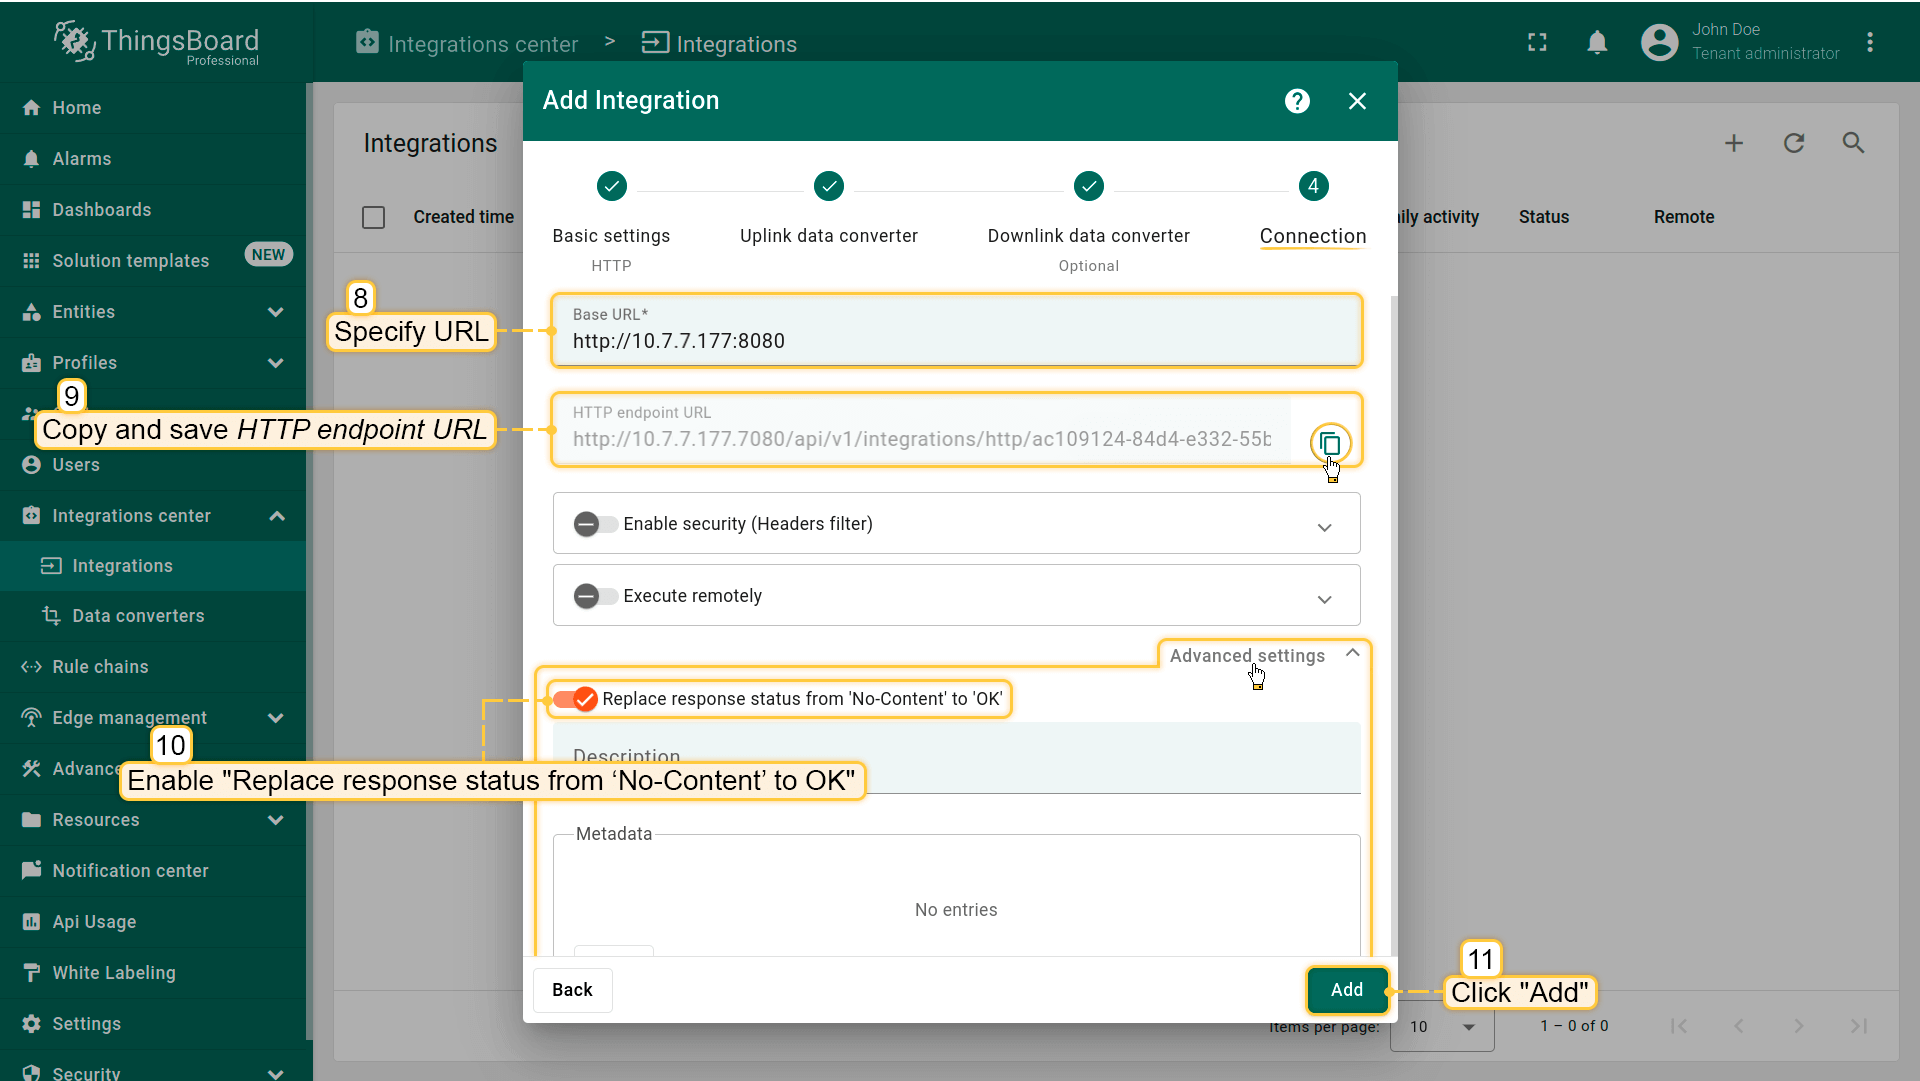Open the integrations search icon
The height and width of the screenshot is (1081, 1920).
pyautogui.click(x=1853, y=143)
